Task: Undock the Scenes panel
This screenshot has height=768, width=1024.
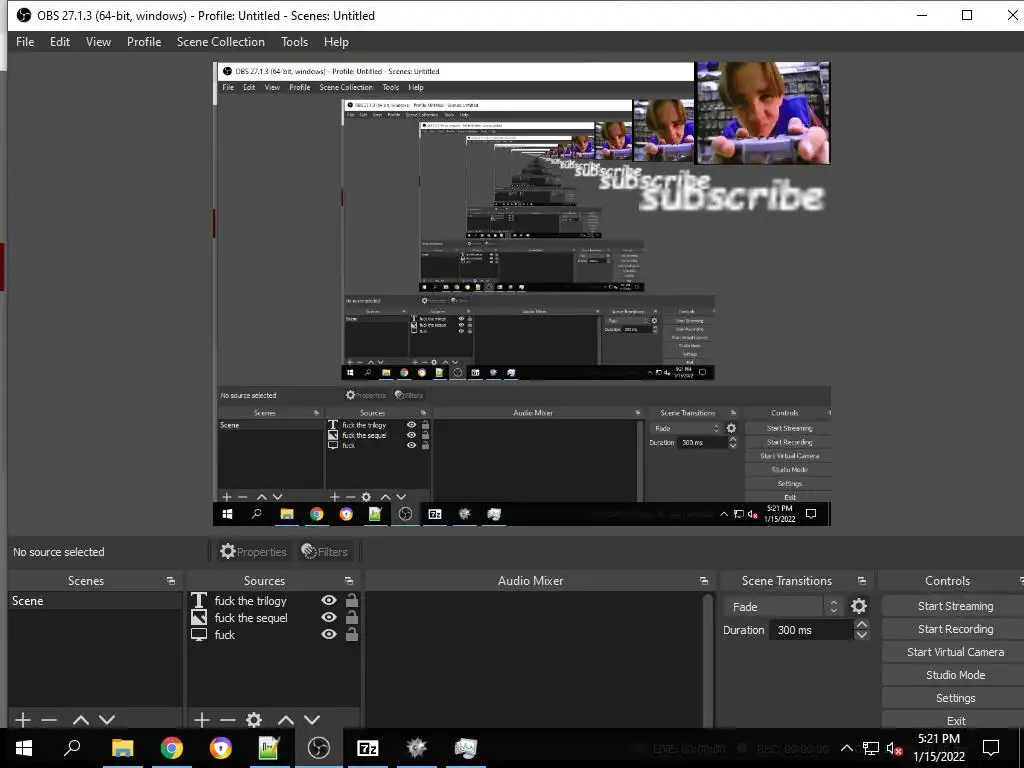Action: [171, 581]
